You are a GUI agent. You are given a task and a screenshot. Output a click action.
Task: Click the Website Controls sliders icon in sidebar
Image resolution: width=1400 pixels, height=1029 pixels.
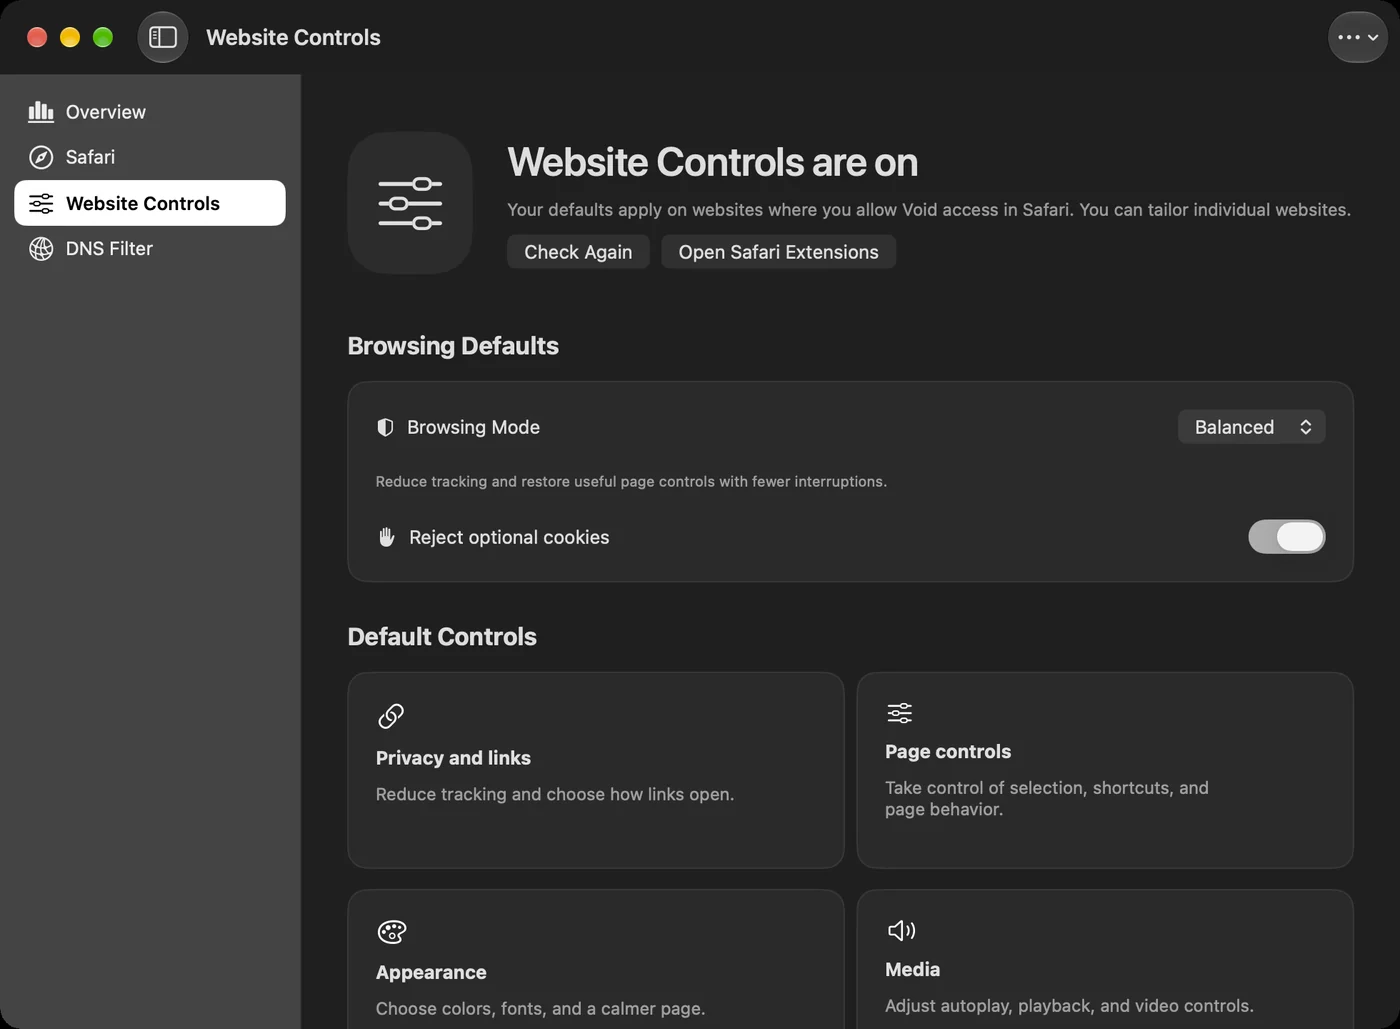(x=41, y=203)
